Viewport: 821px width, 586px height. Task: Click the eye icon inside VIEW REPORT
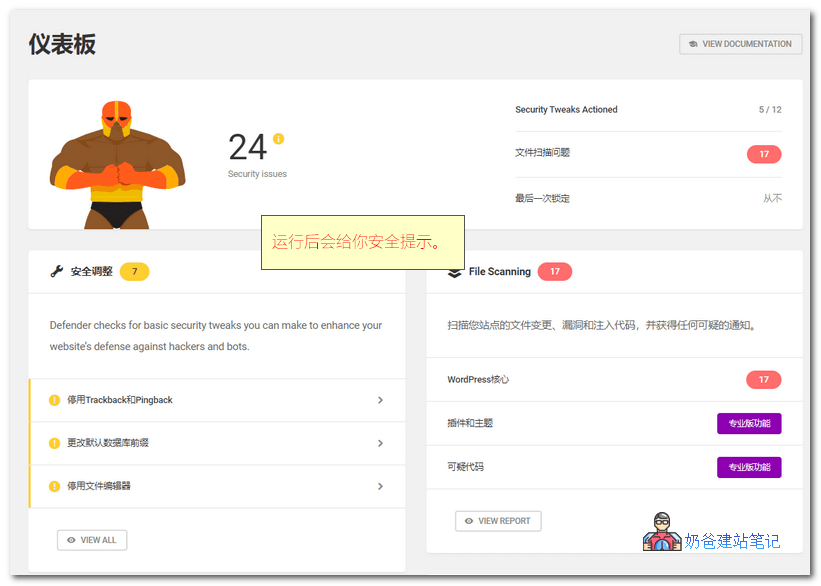point(470,520)
